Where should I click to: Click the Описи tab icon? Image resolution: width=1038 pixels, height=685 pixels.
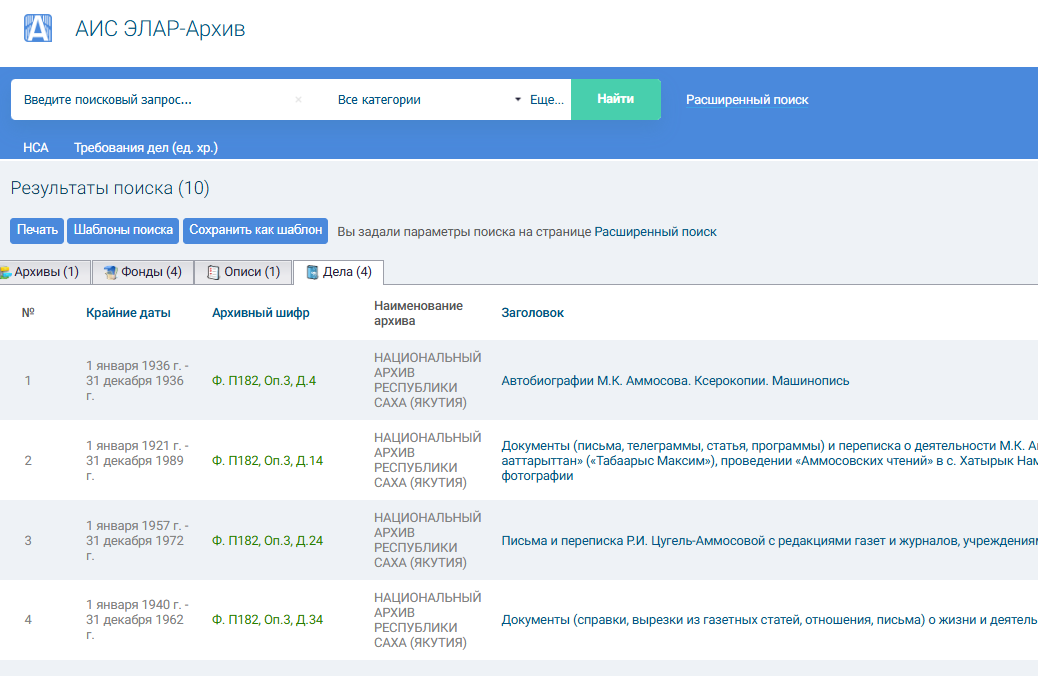pyautogui.click(x=213, y=272)
